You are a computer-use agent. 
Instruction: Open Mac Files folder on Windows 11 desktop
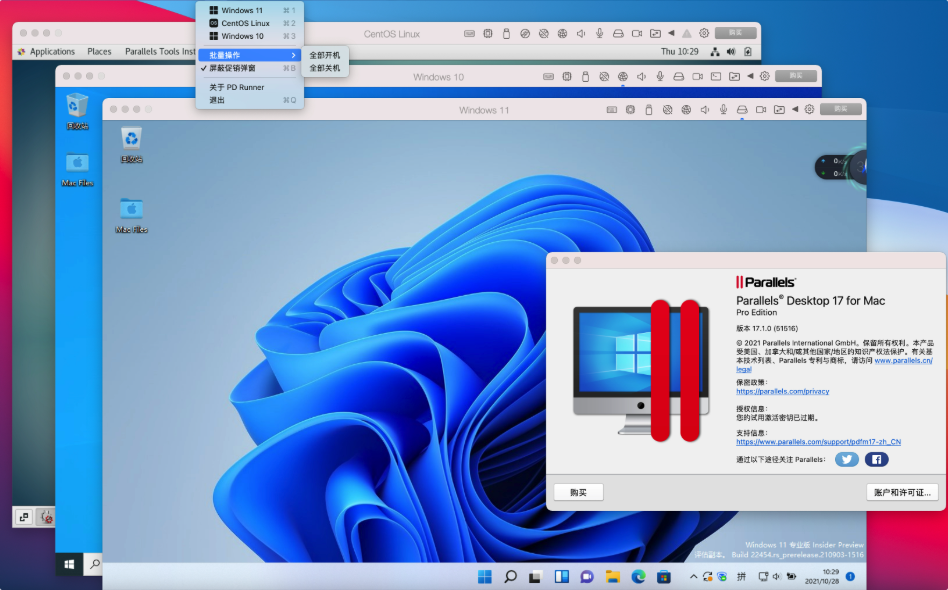click(x=131, y=215)
